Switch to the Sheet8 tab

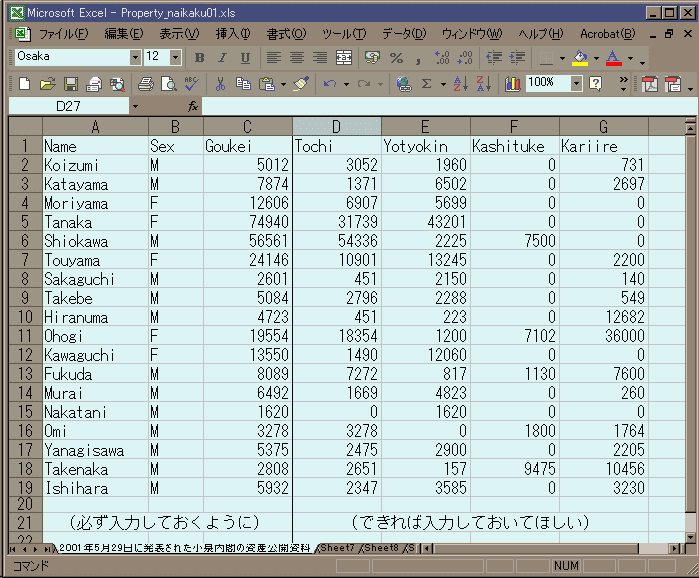381,548
